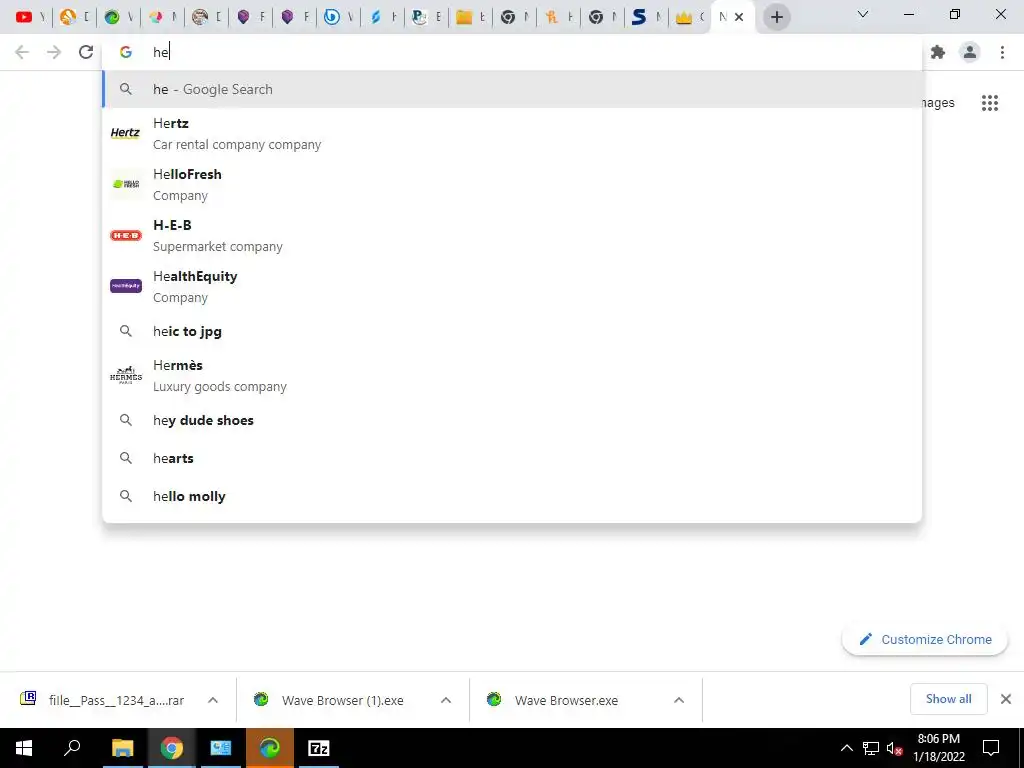Close the current New Tab
1024x768 pixels.
739,17
